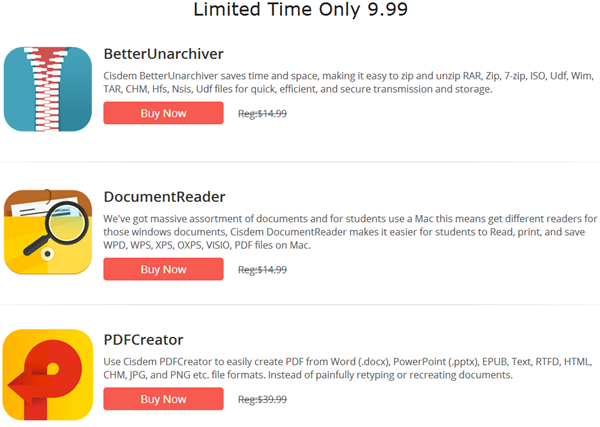
Task: Click Buy Now for DocumentReader
Action: pyautogui.click(x=163, y=269)
